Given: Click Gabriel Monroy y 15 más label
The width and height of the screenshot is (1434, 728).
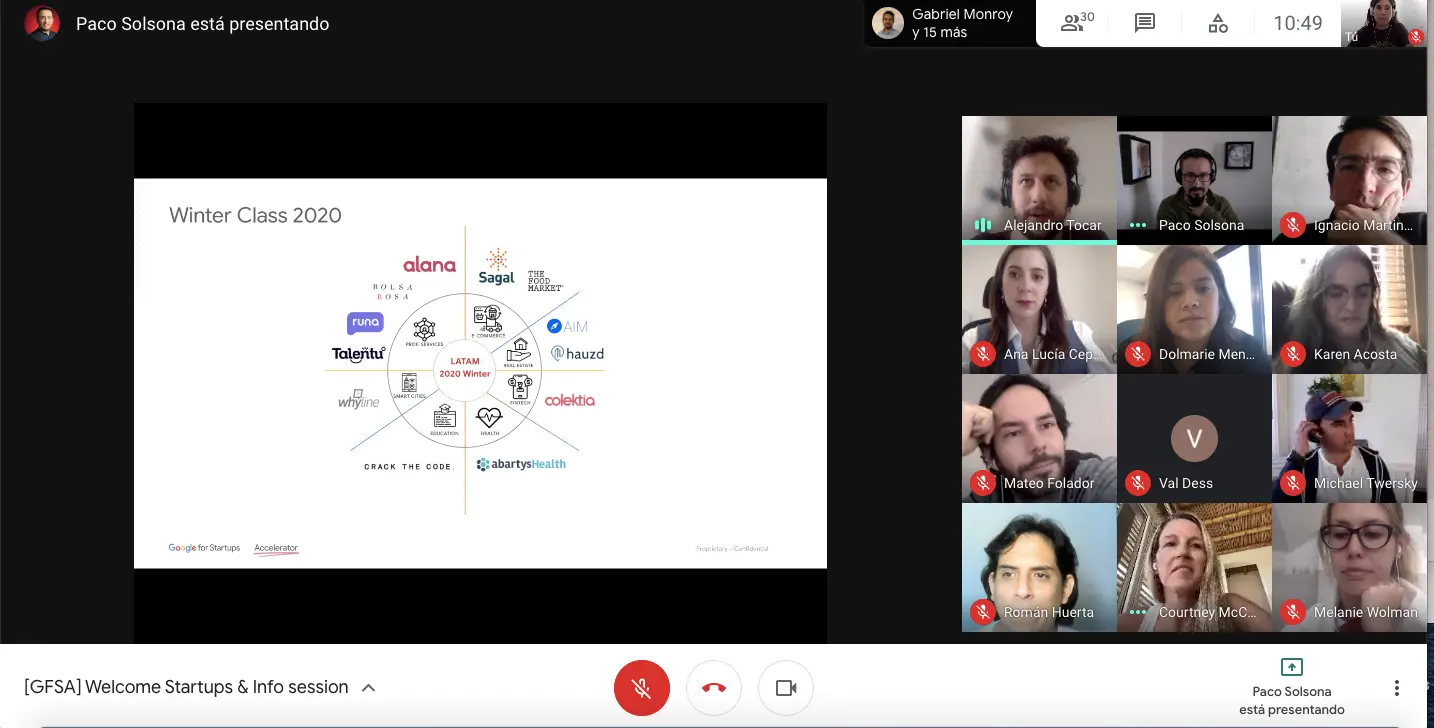Looking at the screenshot, I should tap(962, 23).
